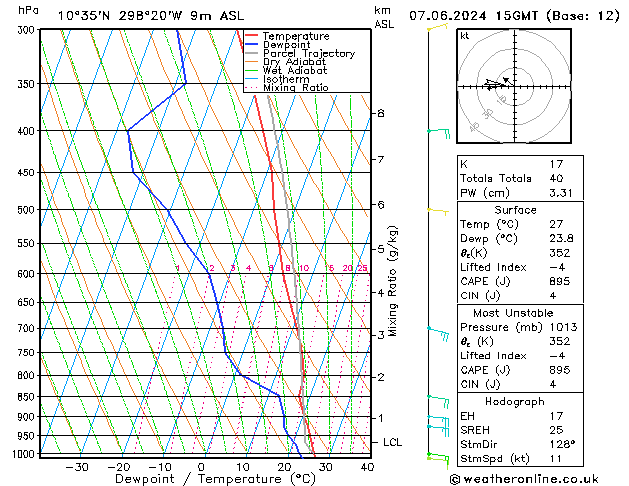Click the EH value 17
629x486 pixels.
click(x=556, y=416)
